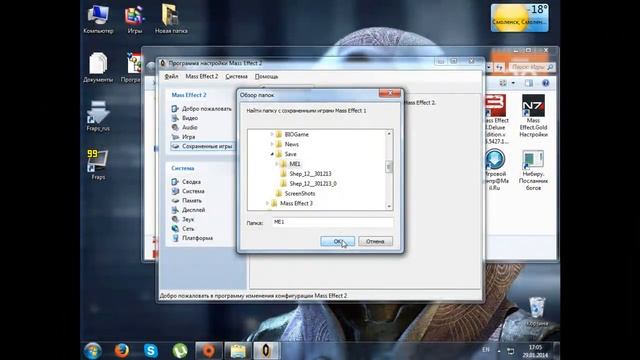Open the Файл menu

coord(171,76)
